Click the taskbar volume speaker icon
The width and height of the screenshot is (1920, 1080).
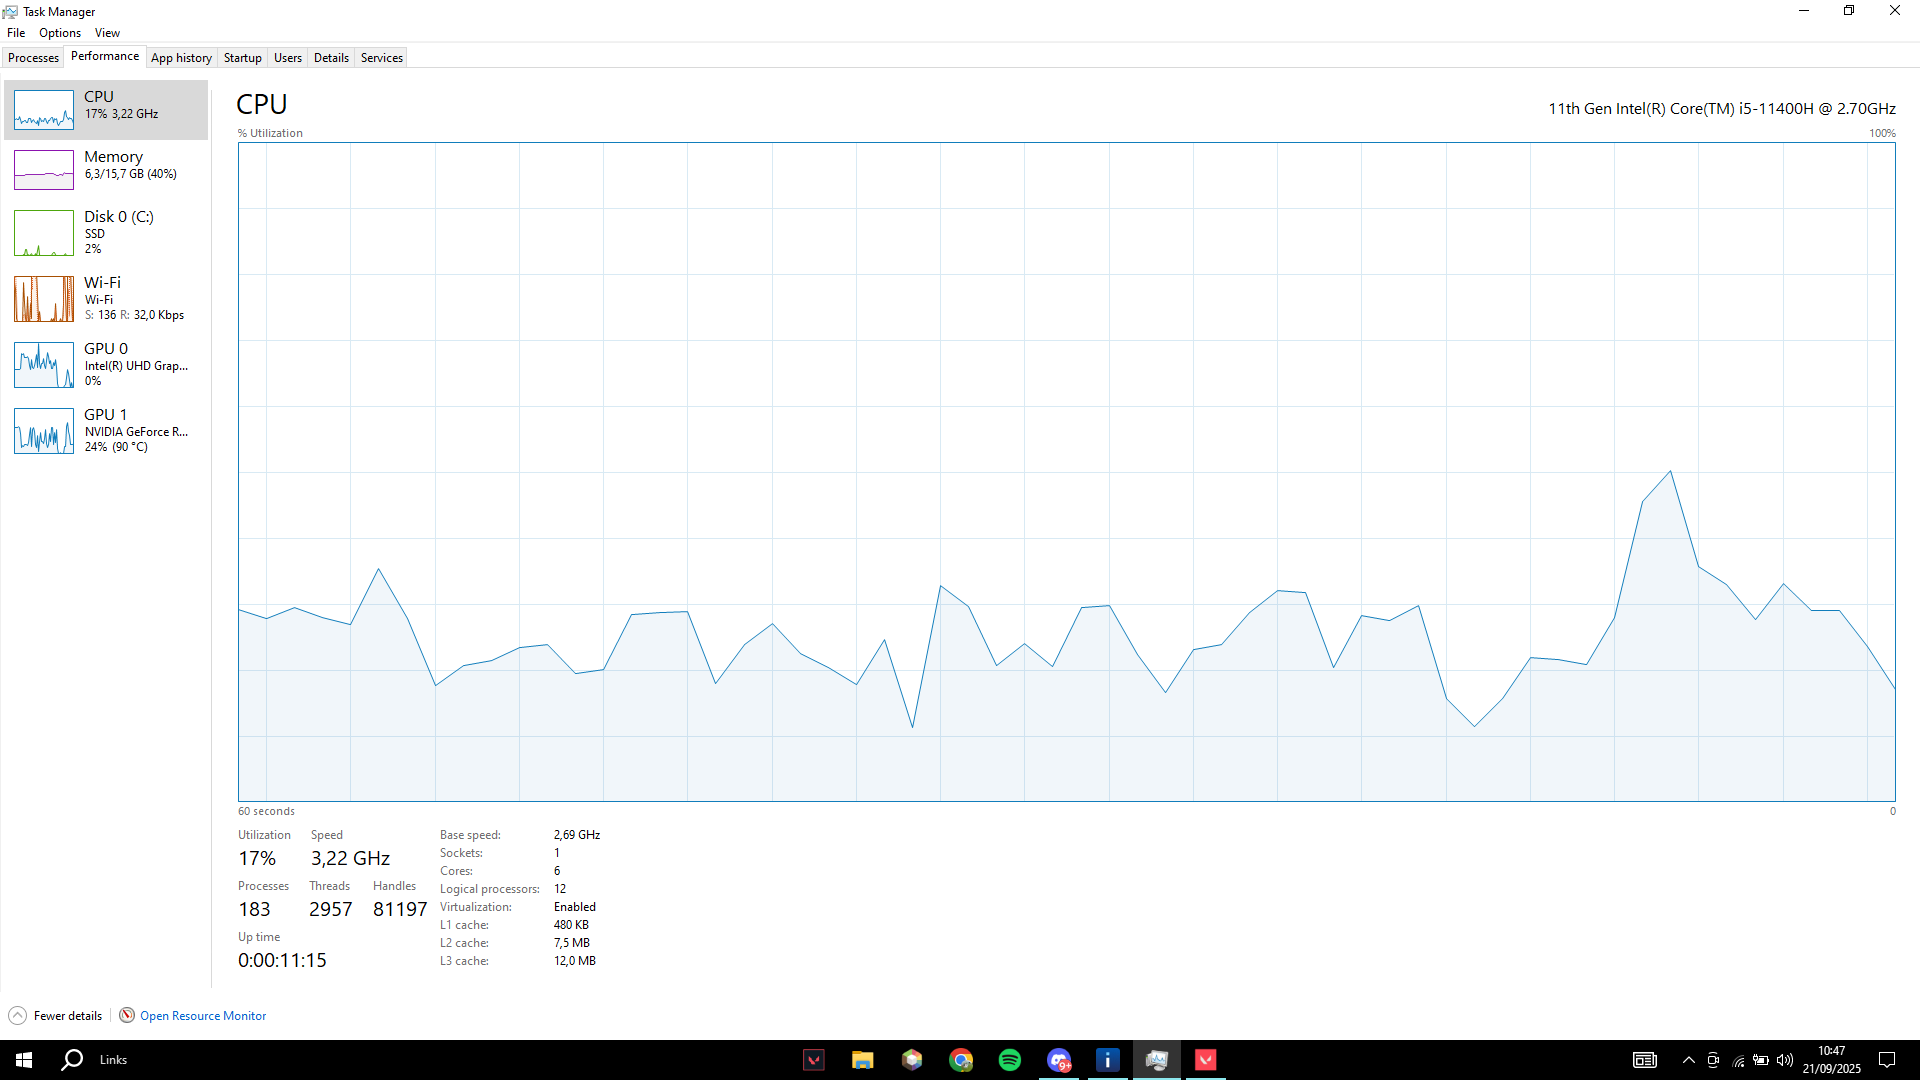[1785, 1060]
